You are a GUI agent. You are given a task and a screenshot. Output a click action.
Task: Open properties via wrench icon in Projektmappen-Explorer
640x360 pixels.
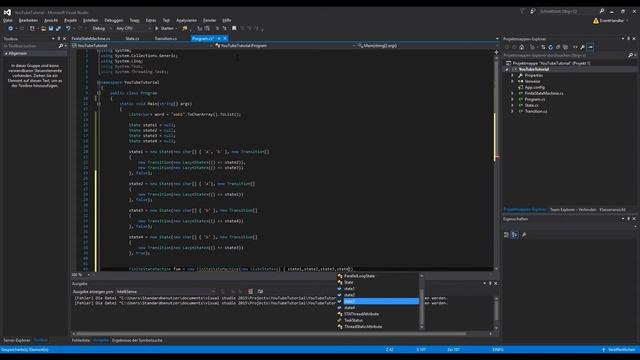tap(582, 47)
